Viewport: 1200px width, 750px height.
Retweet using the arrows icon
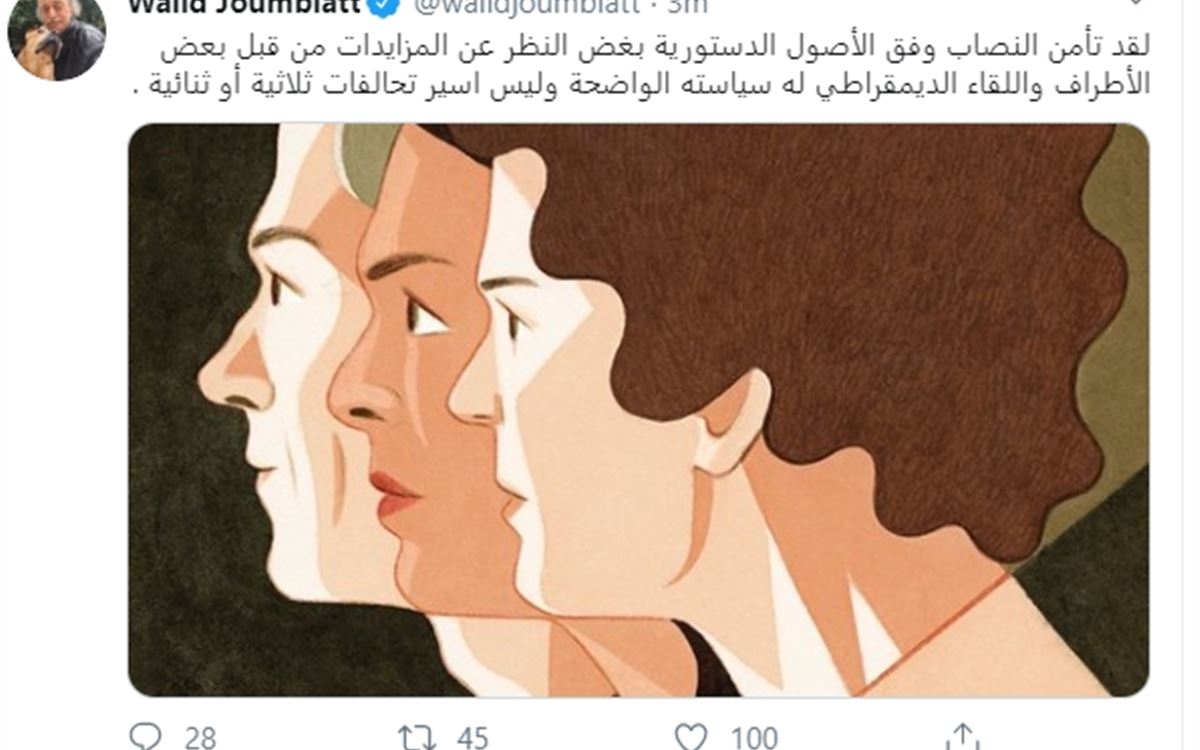click(419, 738)
